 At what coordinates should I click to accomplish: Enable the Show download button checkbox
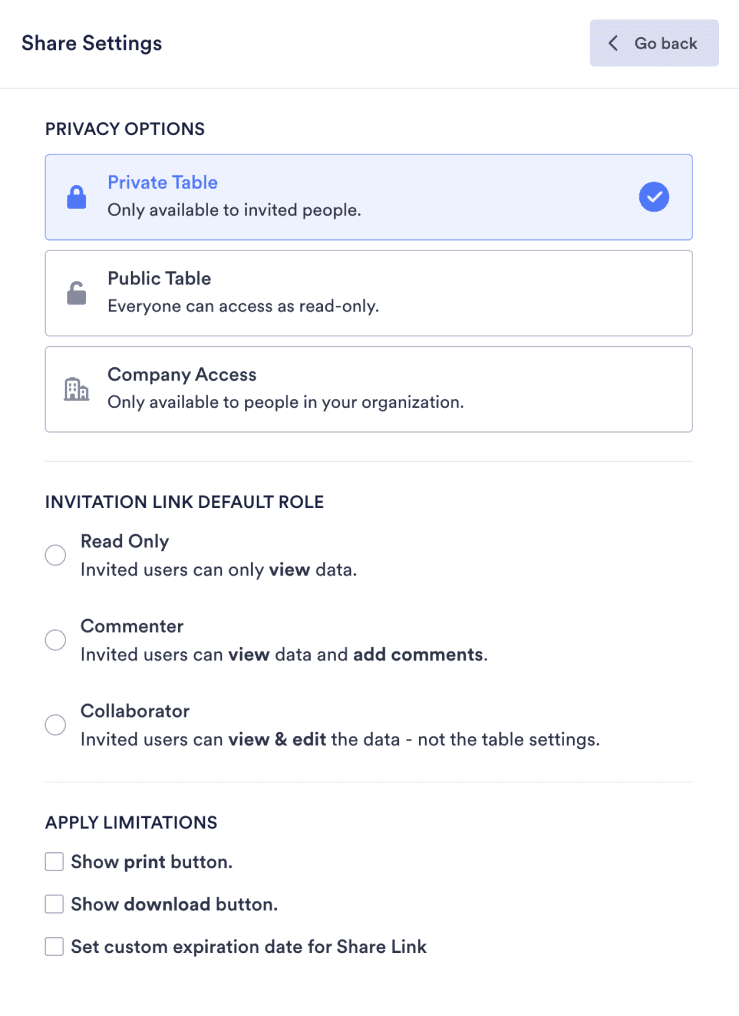(x=54, y=903)
